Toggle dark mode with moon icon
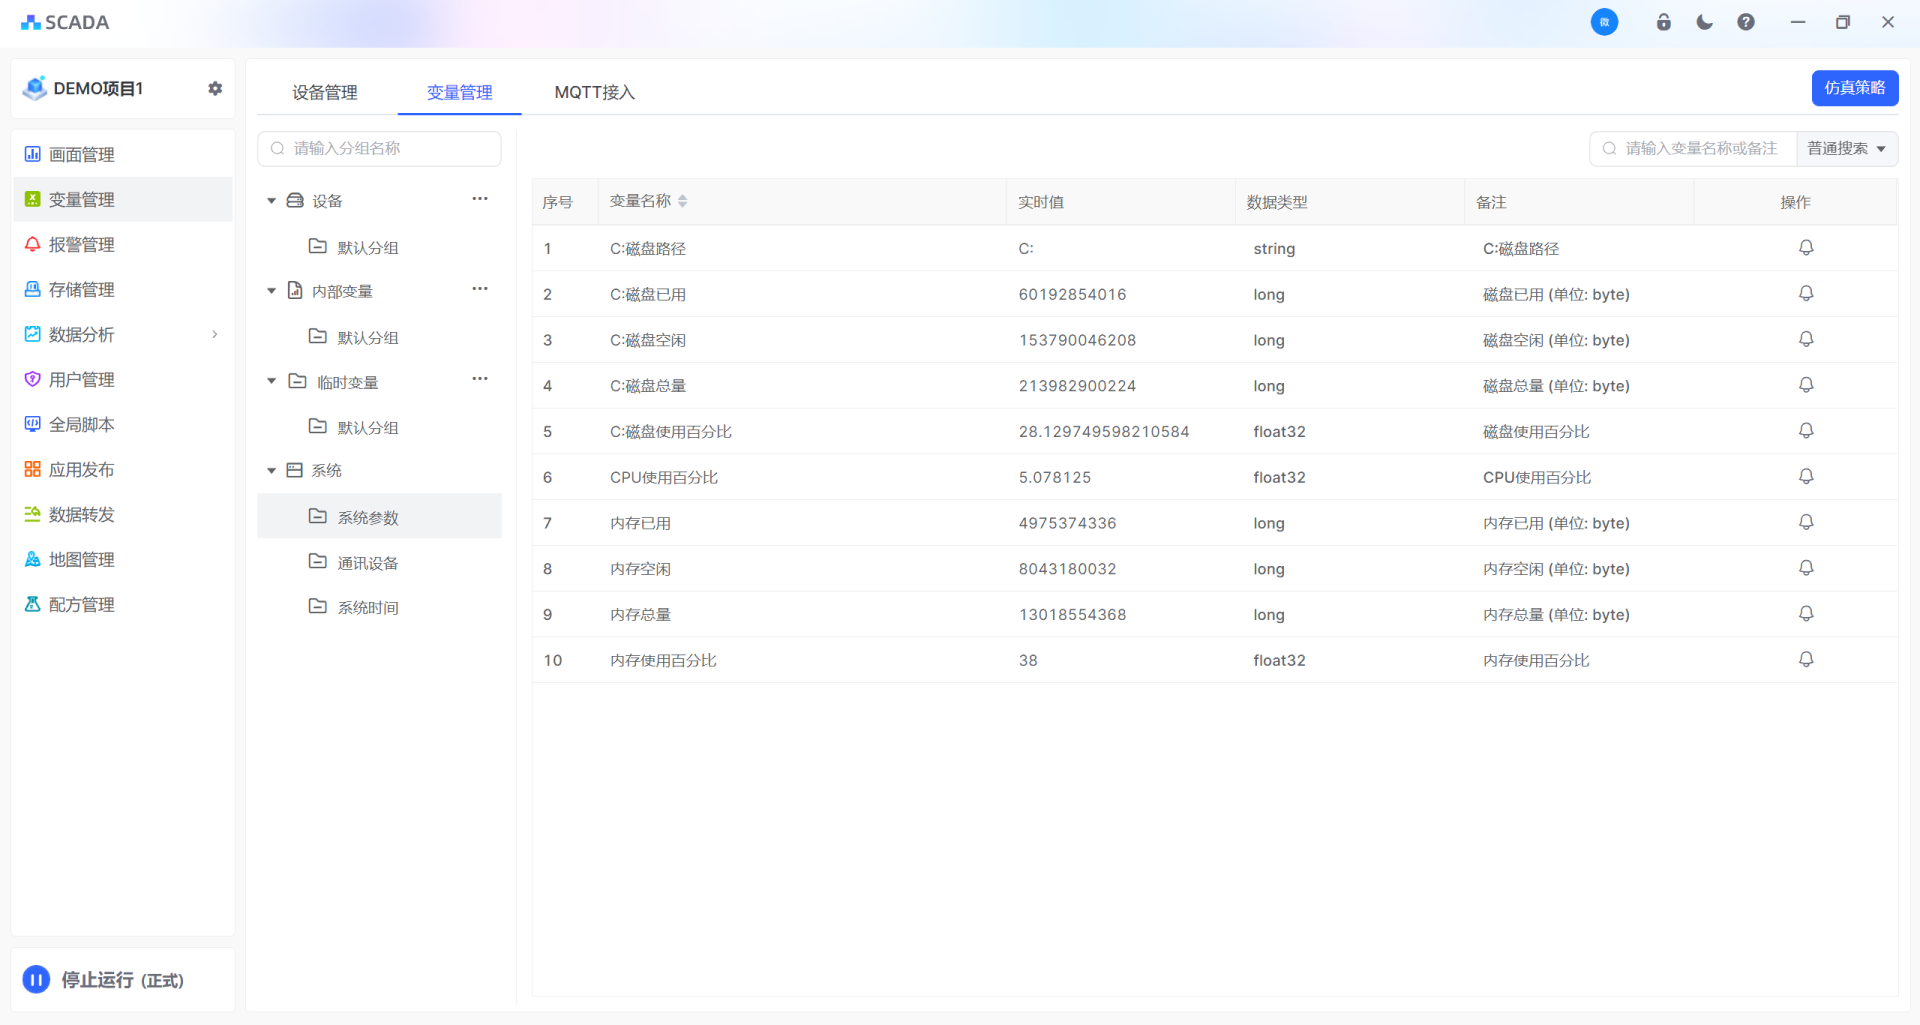The height and width of the screenshot is (1025, 1920). click(1705, 22)
